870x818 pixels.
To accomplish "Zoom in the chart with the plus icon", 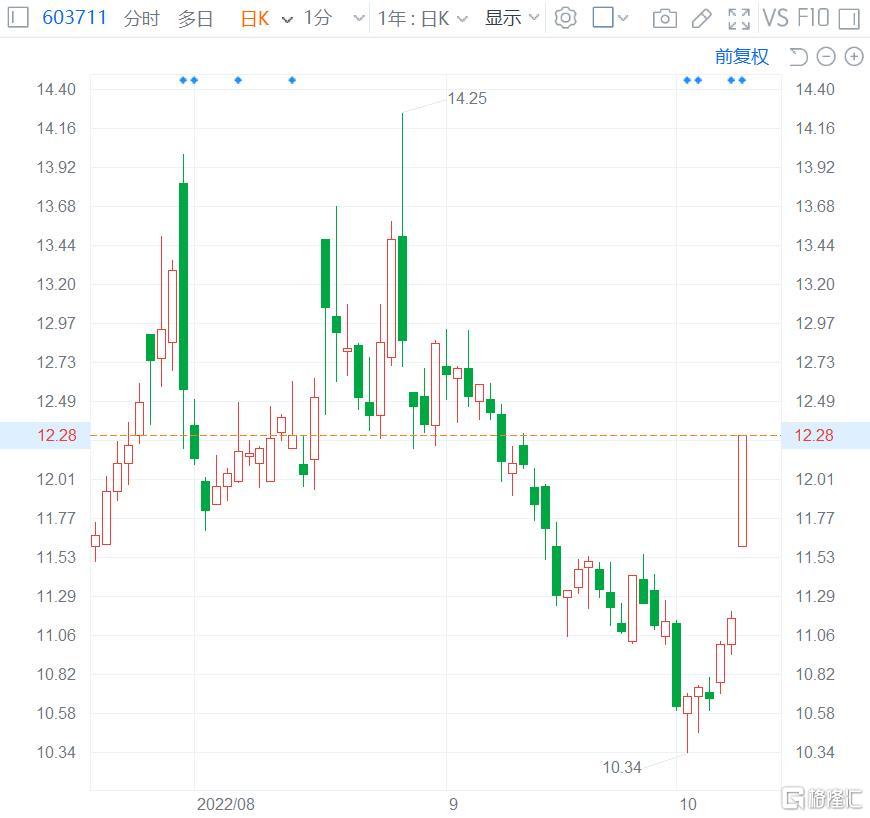I will [854, 57].
